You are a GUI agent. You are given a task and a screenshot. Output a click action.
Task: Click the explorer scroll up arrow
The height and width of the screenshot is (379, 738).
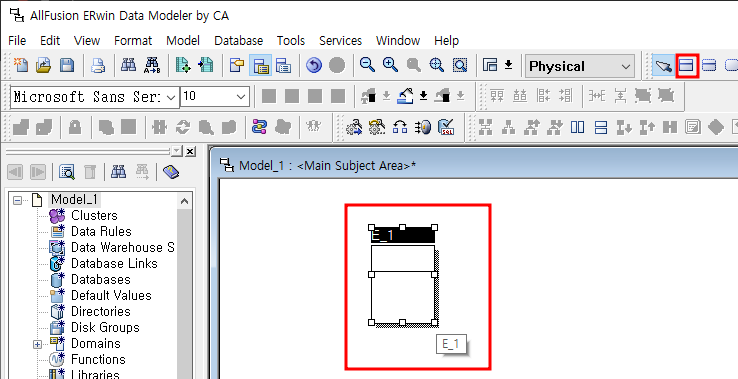pos(184,202)
